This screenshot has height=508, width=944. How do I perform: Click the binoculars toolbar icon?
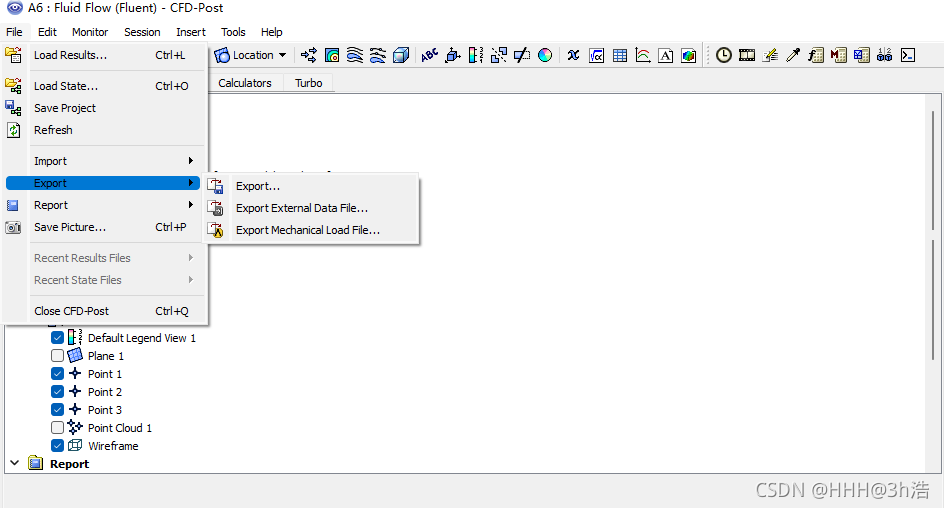[884, 55]
